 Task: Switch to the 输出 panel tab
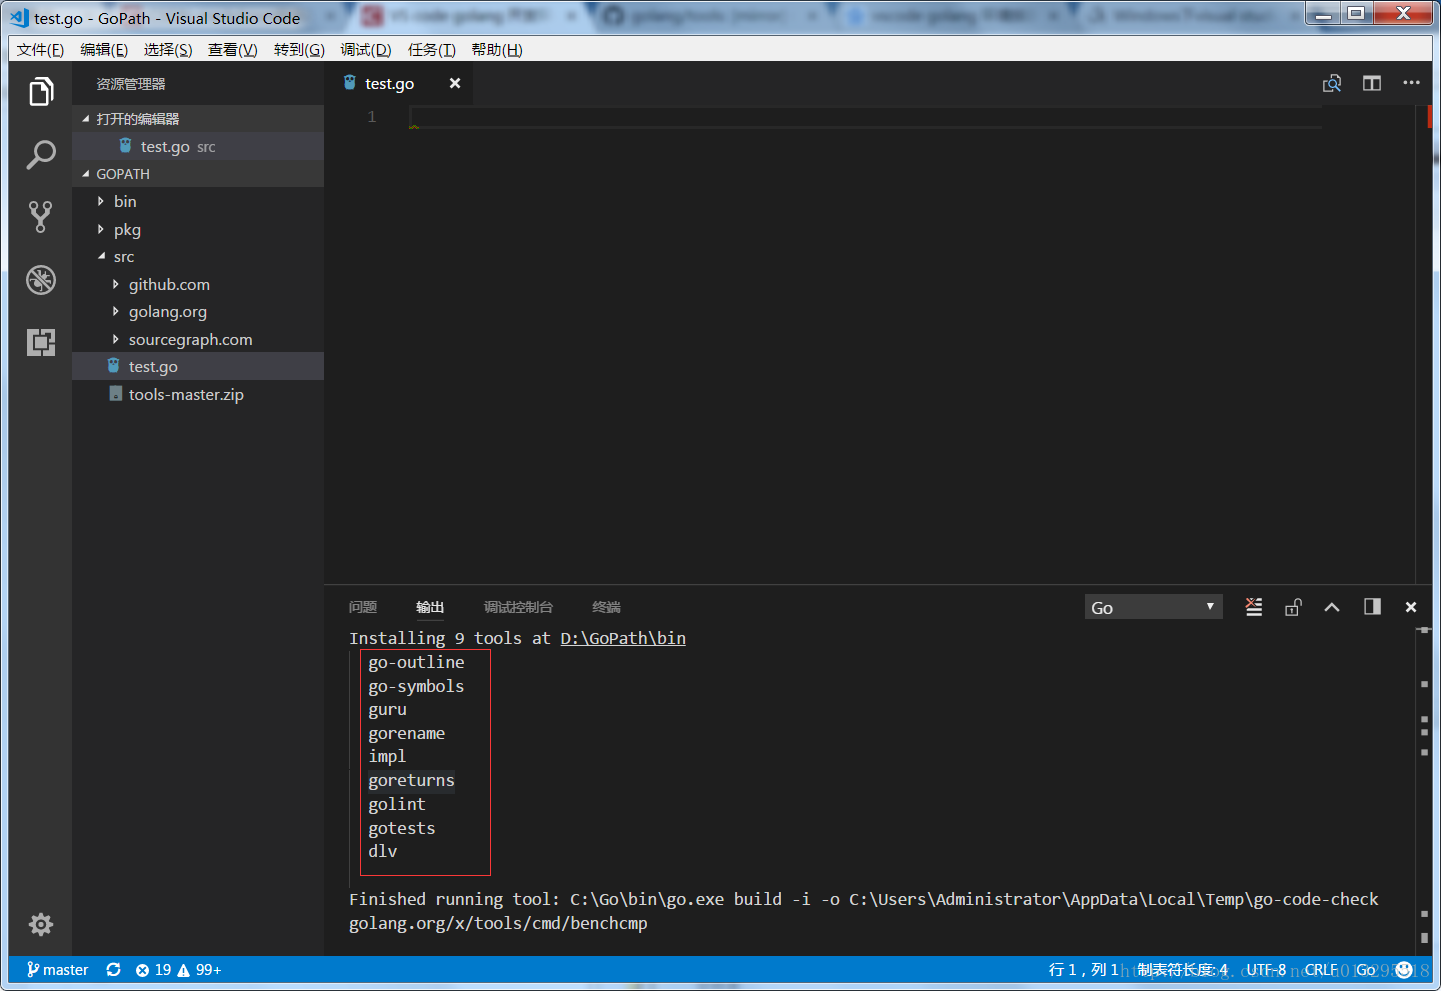[x=430, y=607]
